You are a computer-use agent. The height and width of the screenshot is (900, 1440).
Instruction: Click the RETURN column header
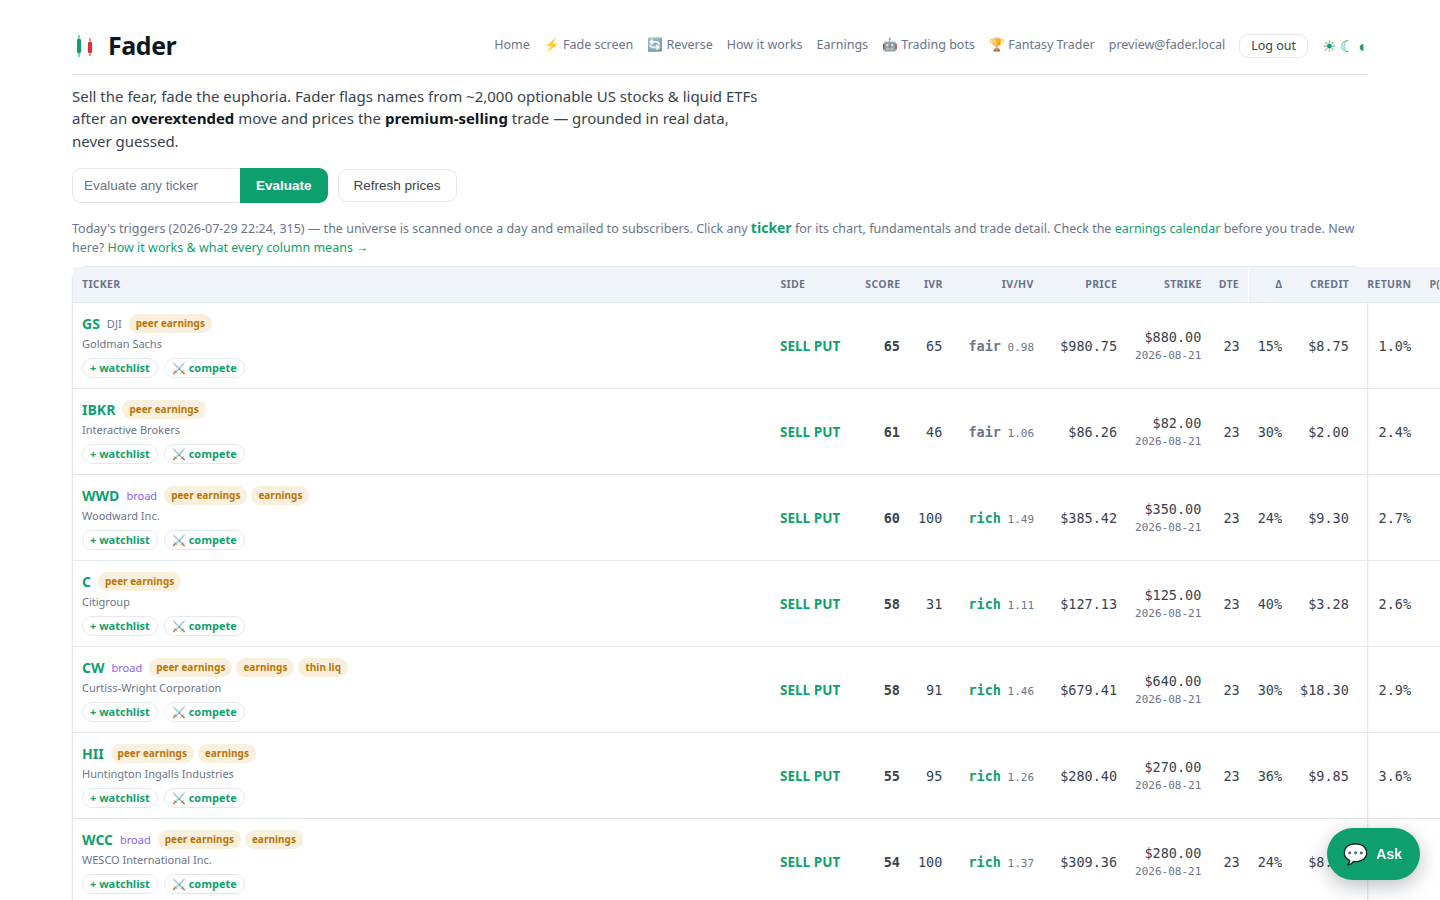1389,285
